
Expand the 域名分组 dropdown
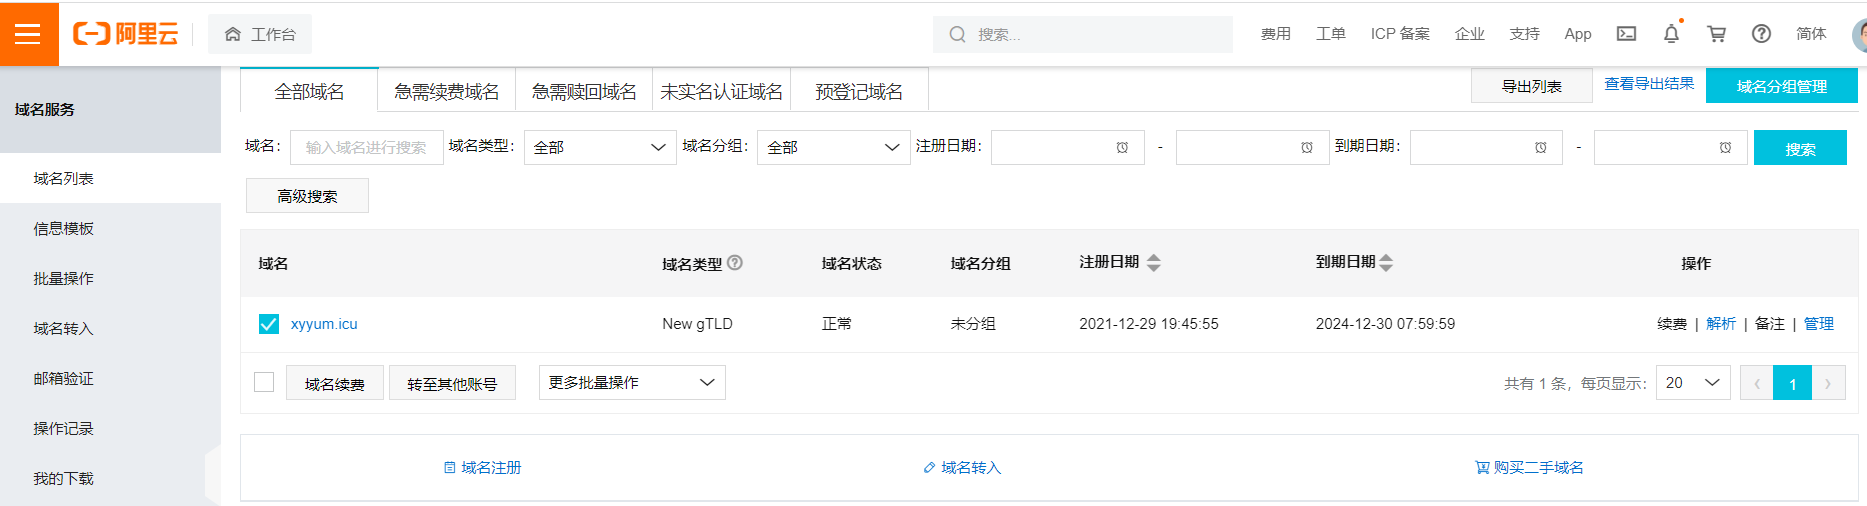point(834,147)
